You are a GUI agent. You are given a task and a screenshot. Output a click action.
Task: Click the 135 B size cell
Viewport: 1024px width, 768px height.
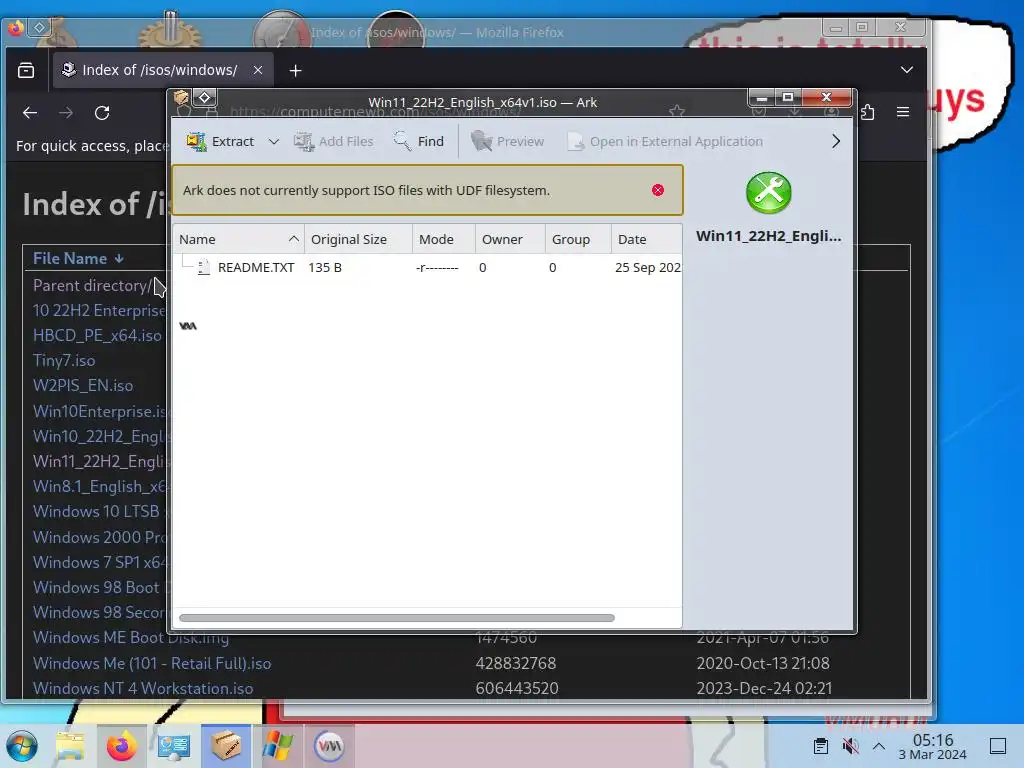[325, 267]
